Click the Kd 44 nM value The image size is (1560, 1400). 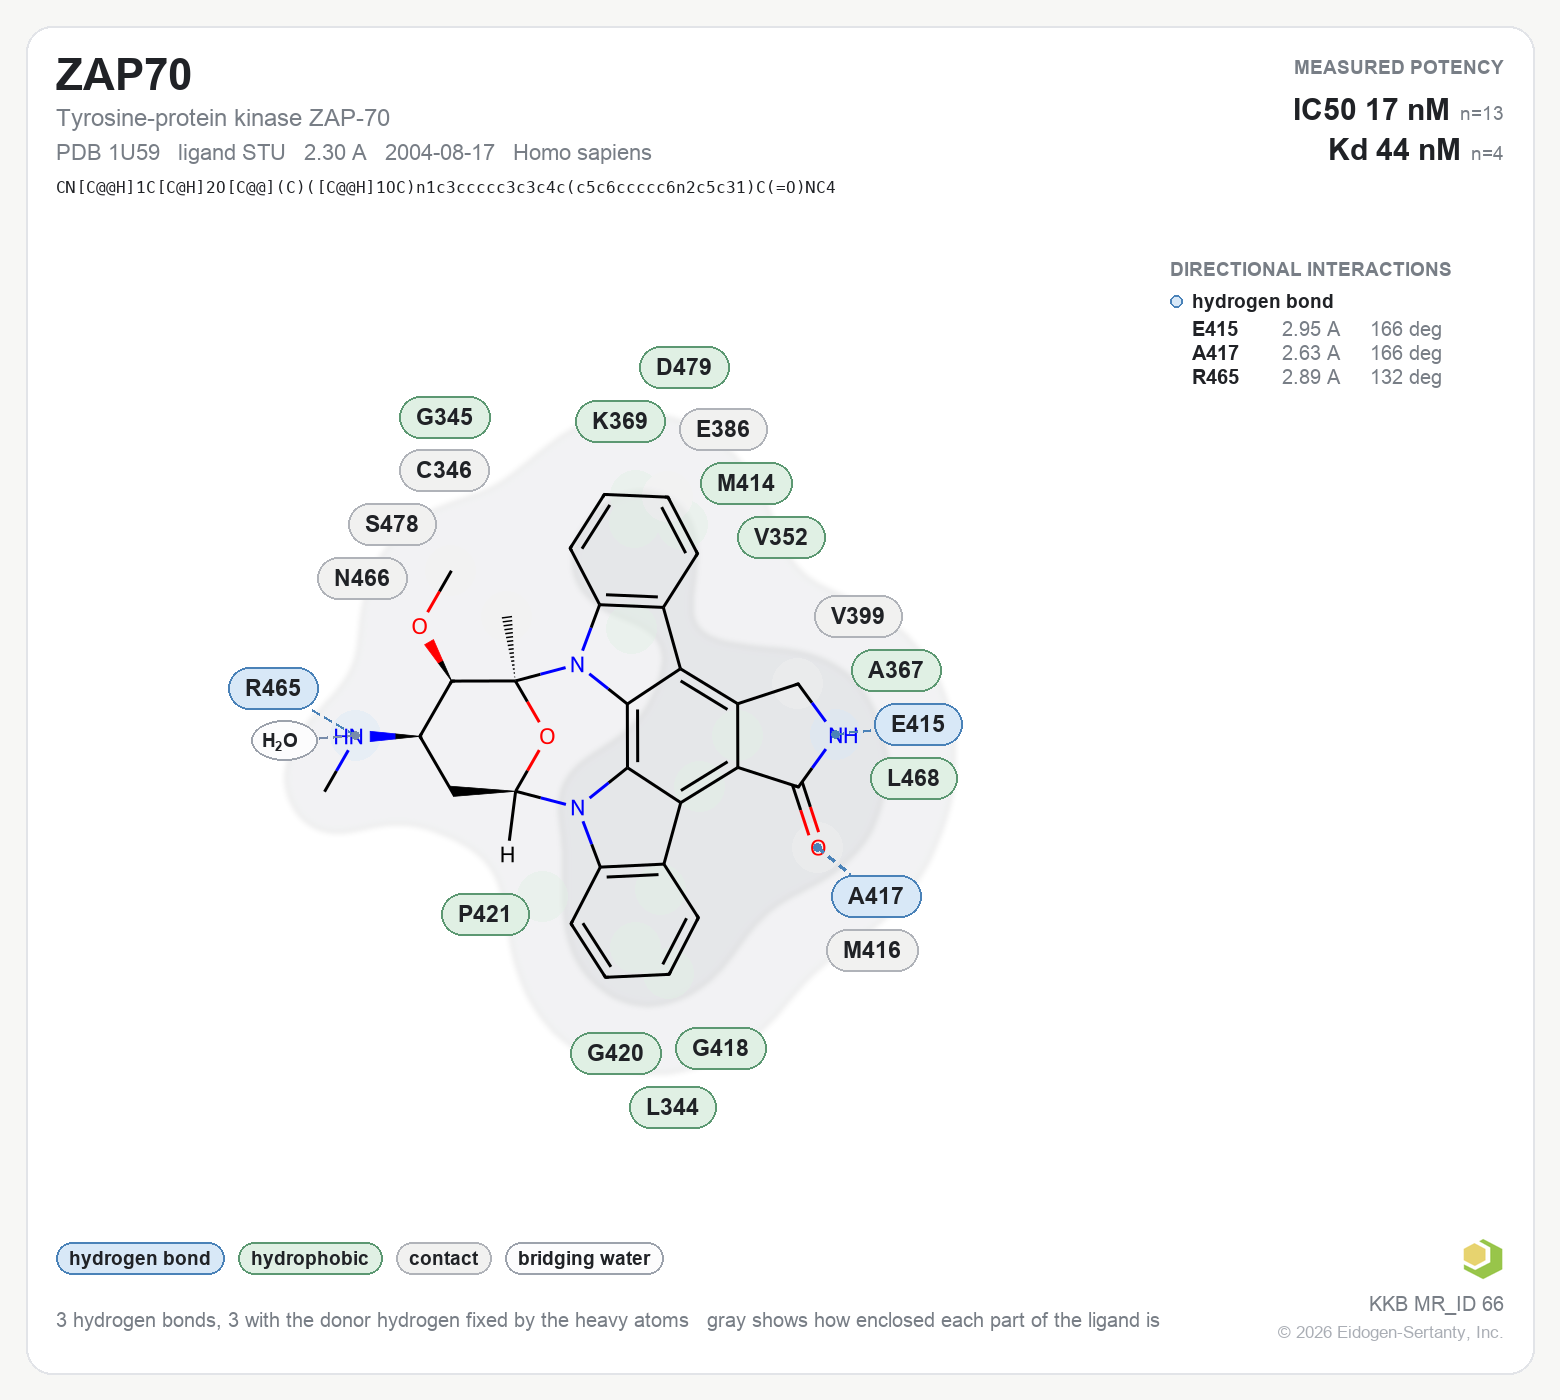[x=1394, y=149]
